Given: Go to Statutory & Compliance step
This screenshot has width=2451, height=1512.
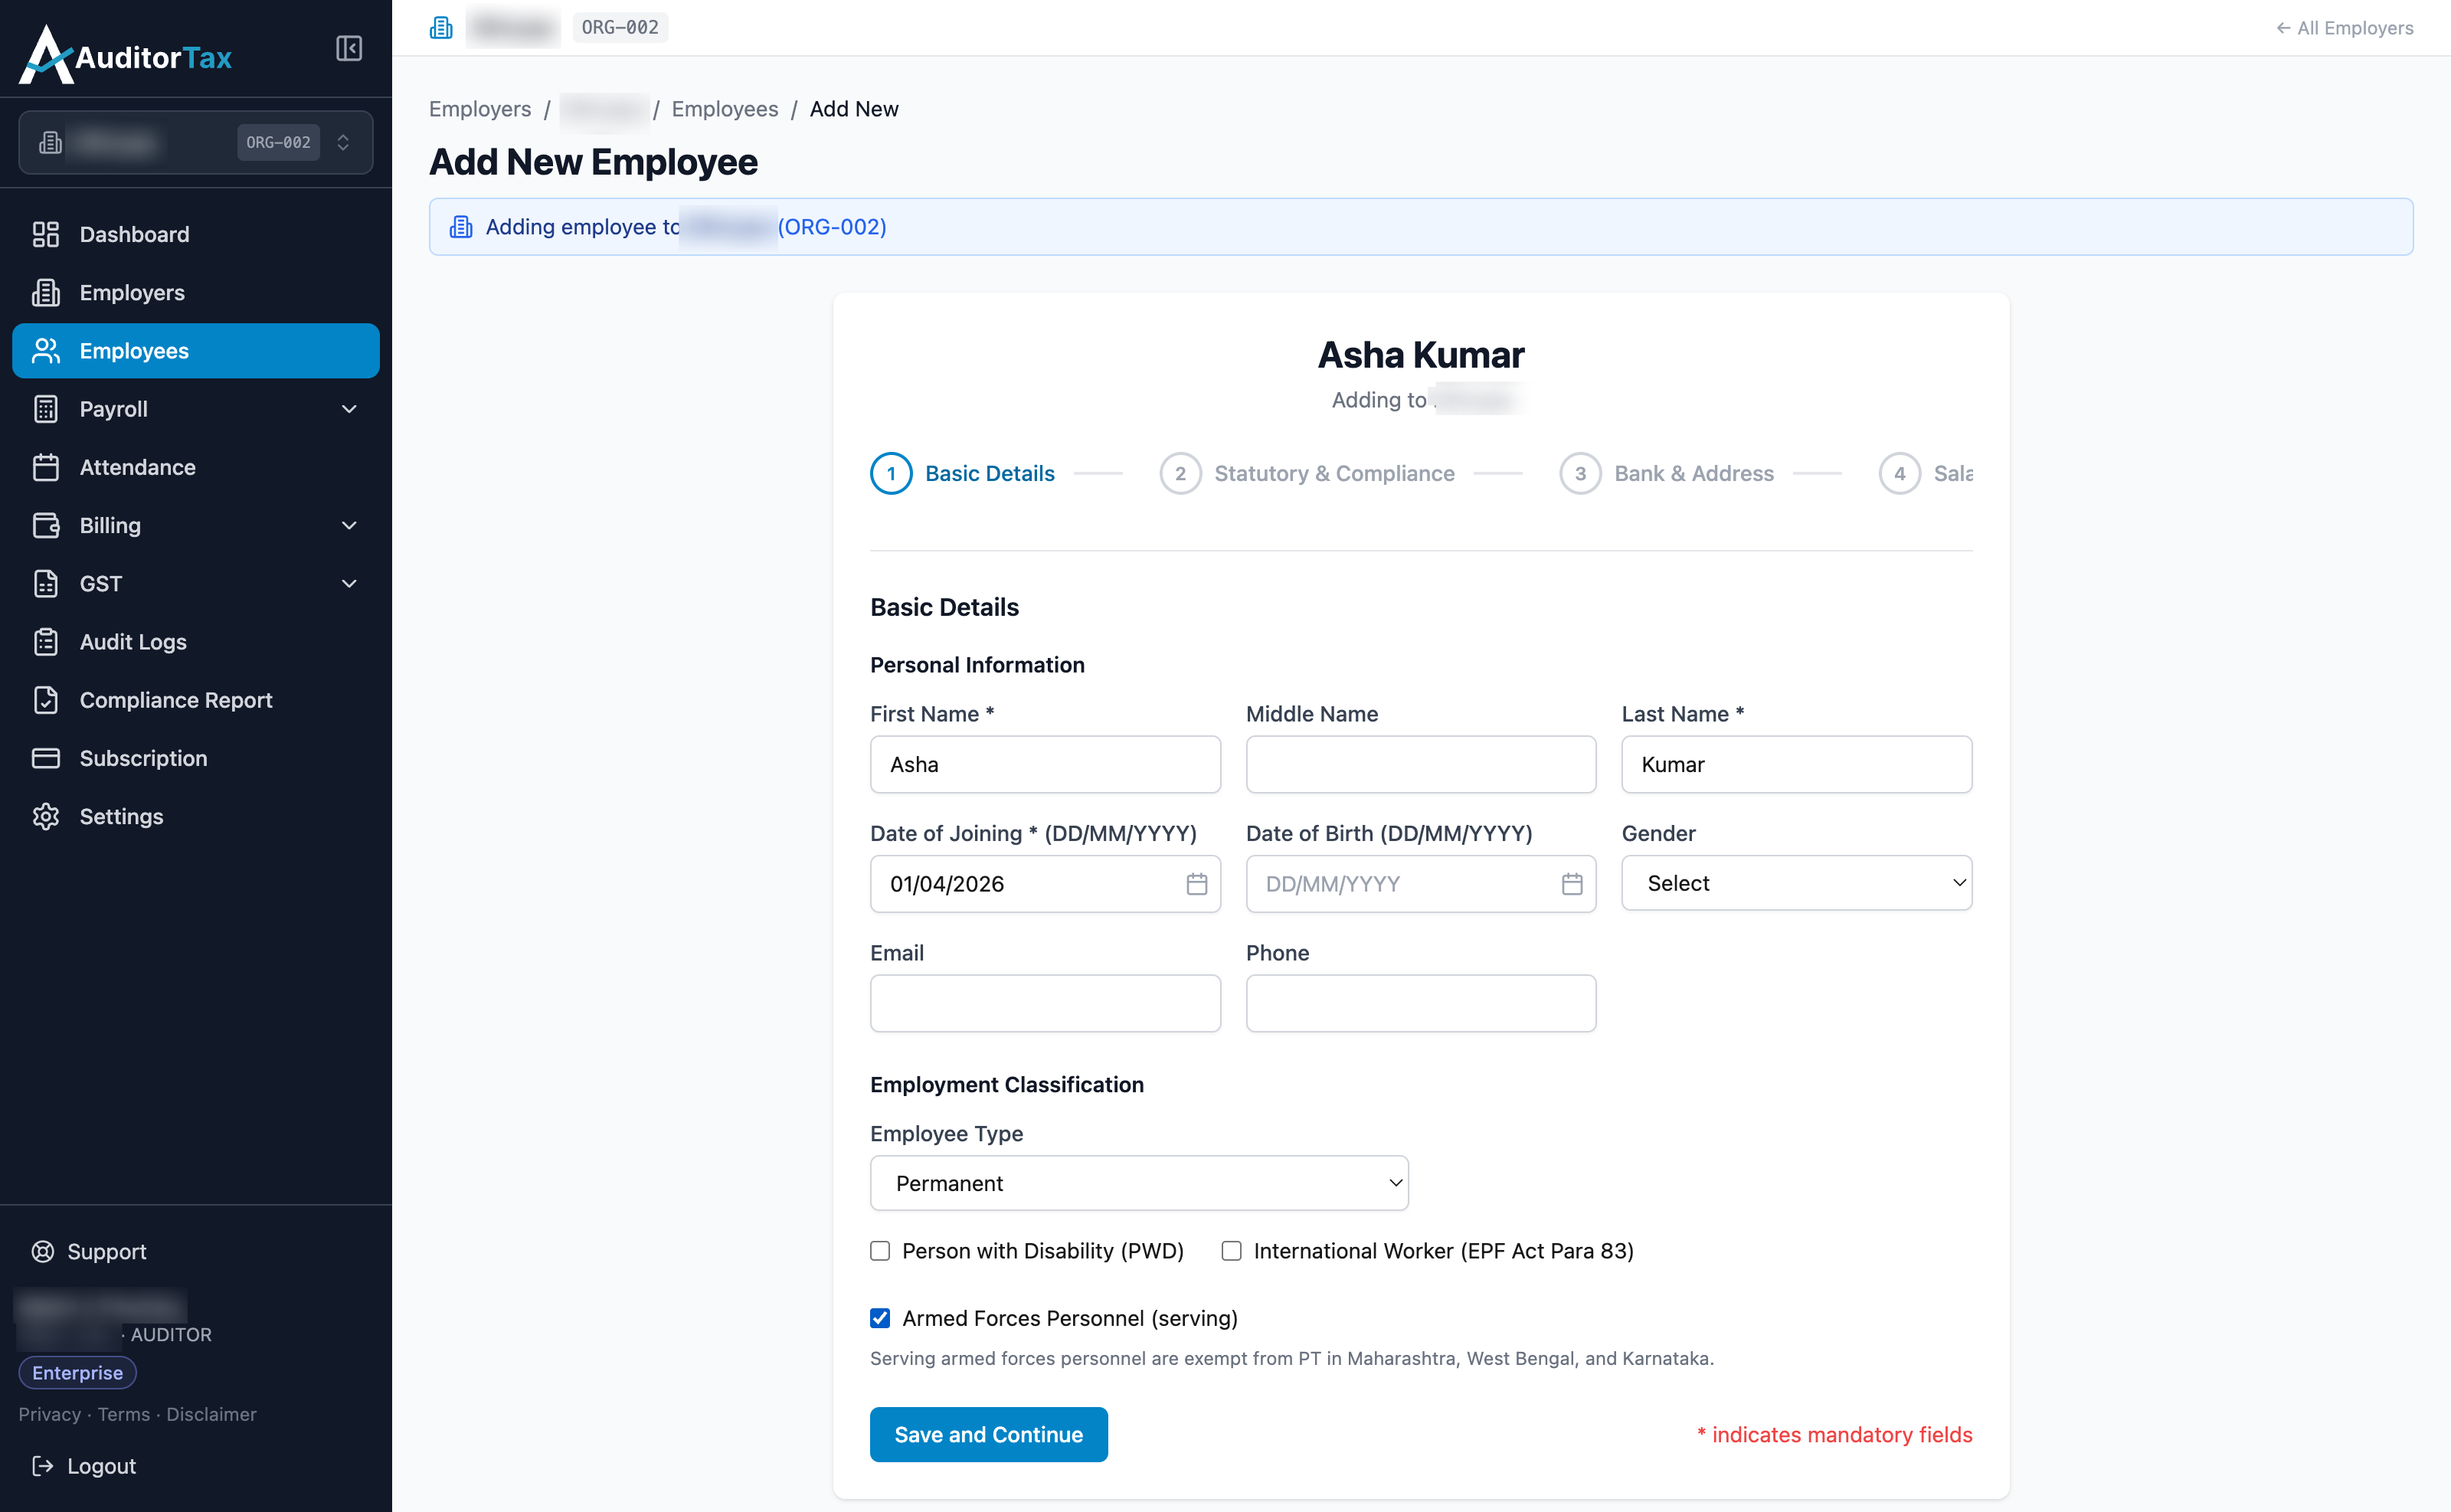Looking at the screenshot, I should (x=1308, y=473).
